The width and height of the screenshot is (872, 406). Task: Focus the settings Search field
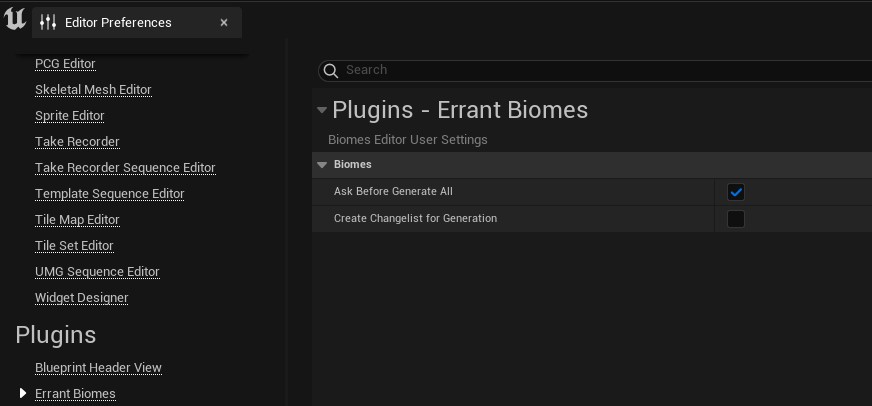pyautogui.click(x=595, y=71)
